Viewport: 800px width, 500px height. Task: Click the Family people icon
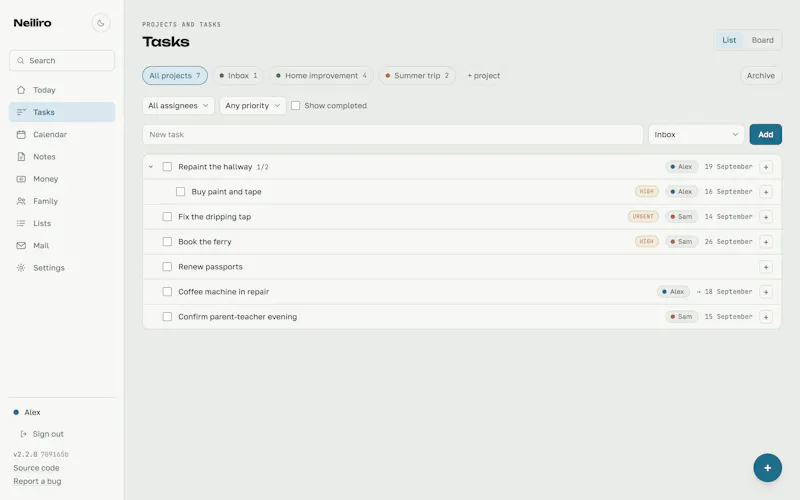pos(21,201)
